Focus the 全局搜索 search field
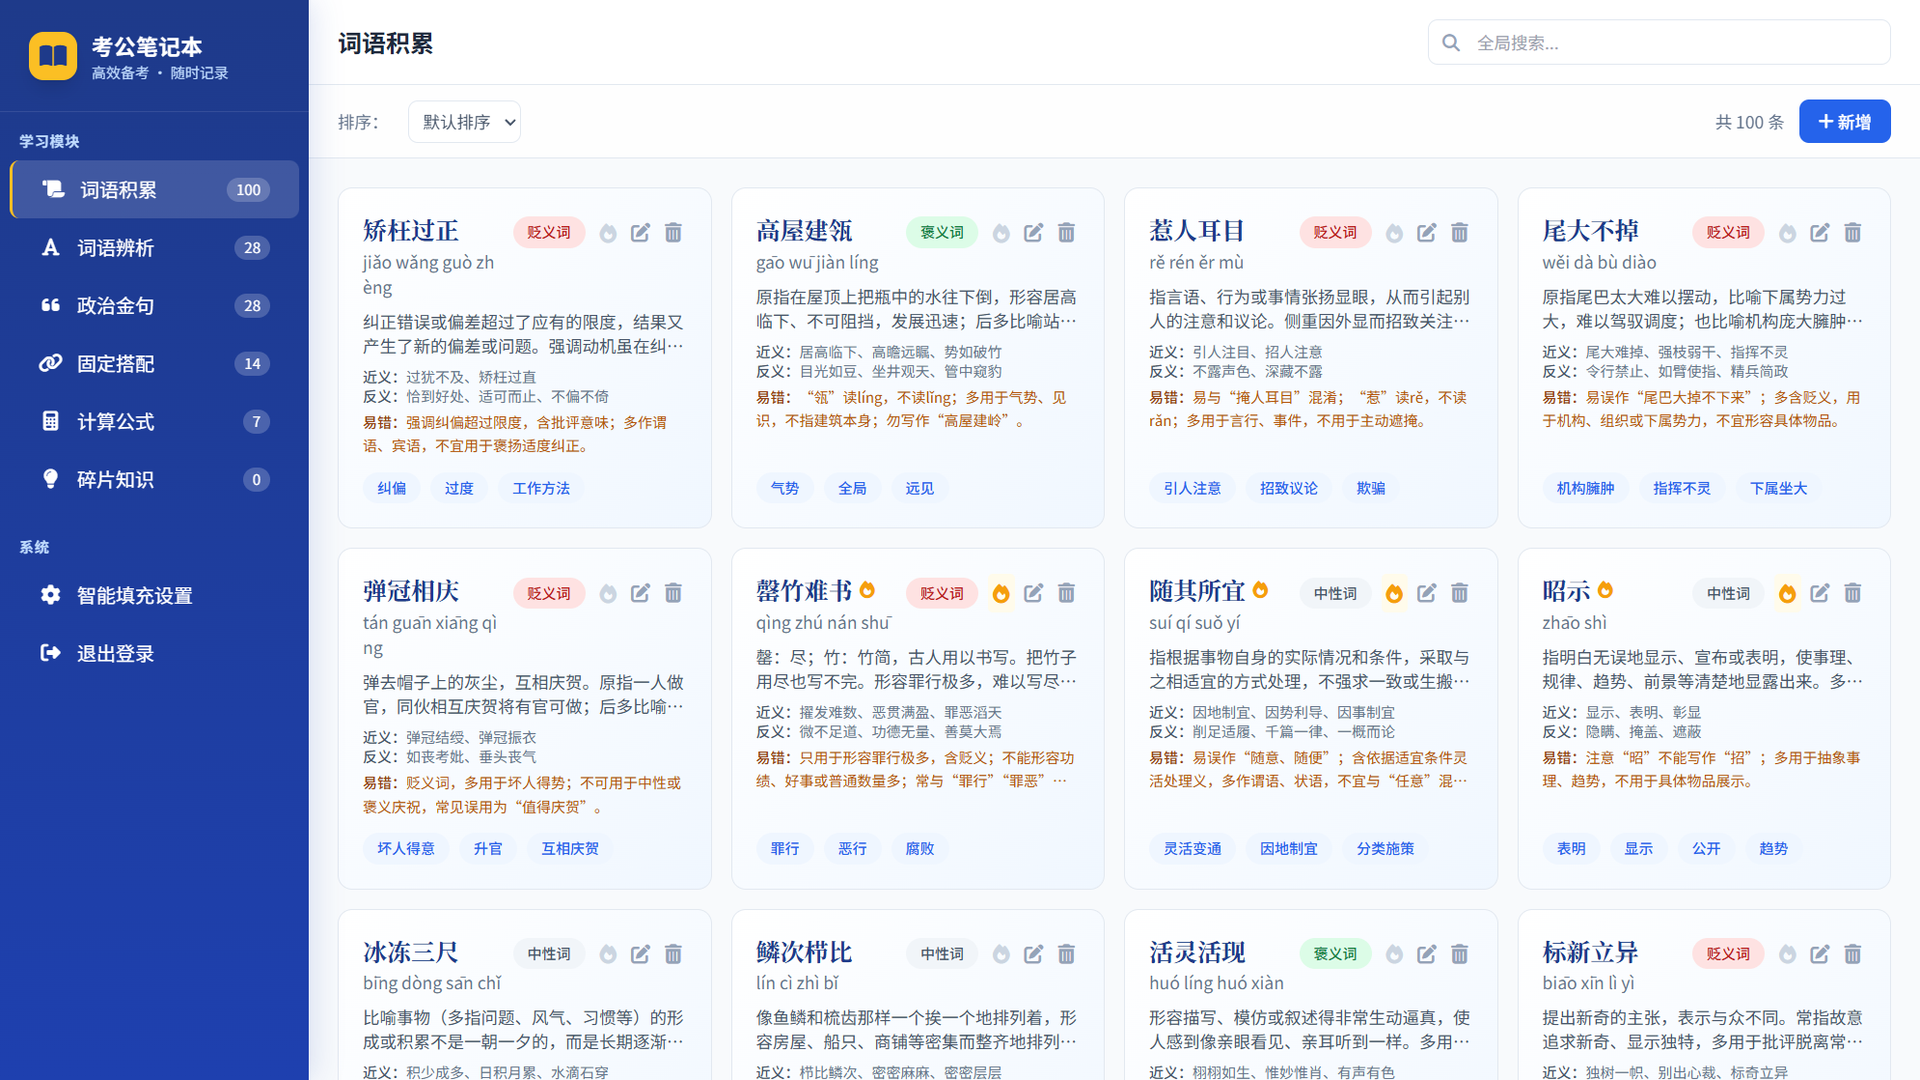This screenshot has height=1080, width=1920. pyautogui.click(x=1659, y=43)
